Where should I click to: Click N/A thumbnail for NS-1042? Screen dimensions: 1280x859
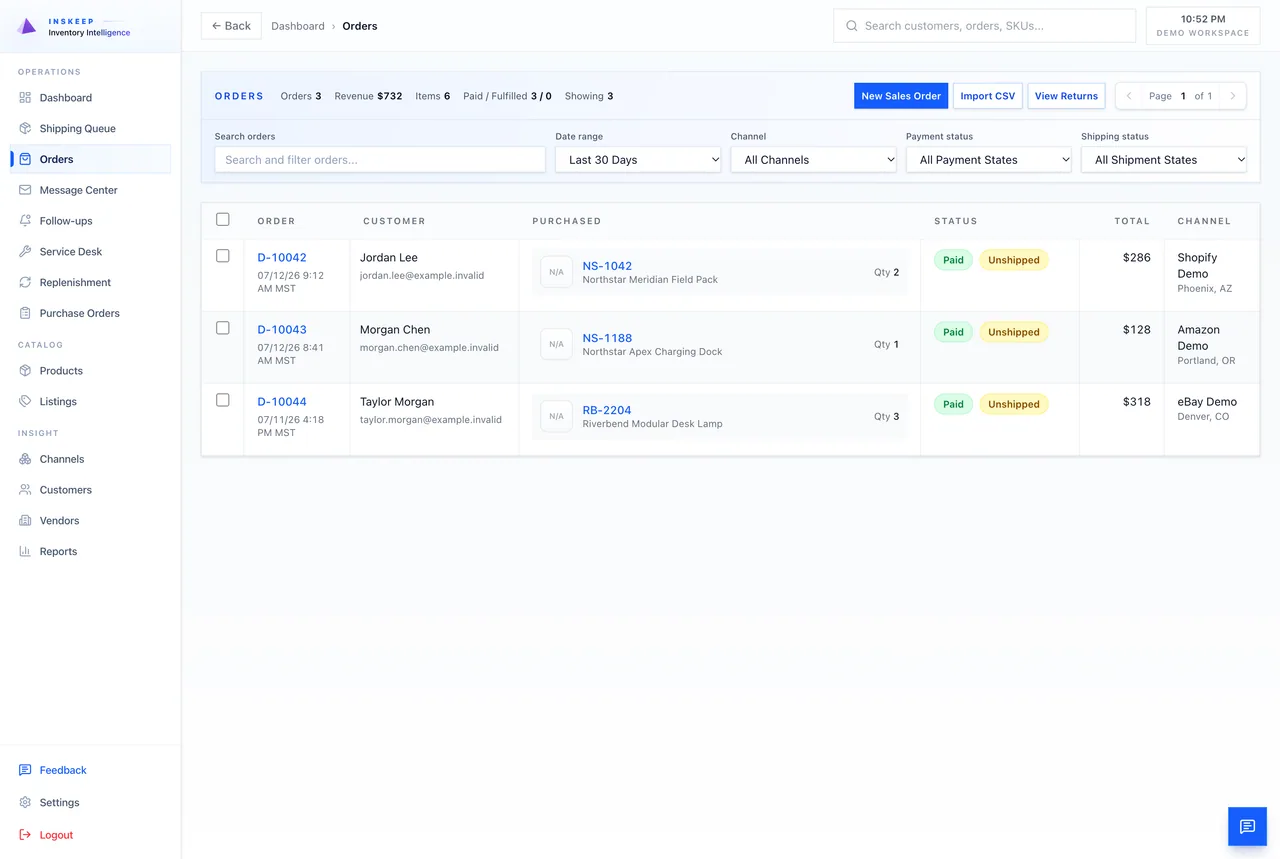[x=557, y=272]
